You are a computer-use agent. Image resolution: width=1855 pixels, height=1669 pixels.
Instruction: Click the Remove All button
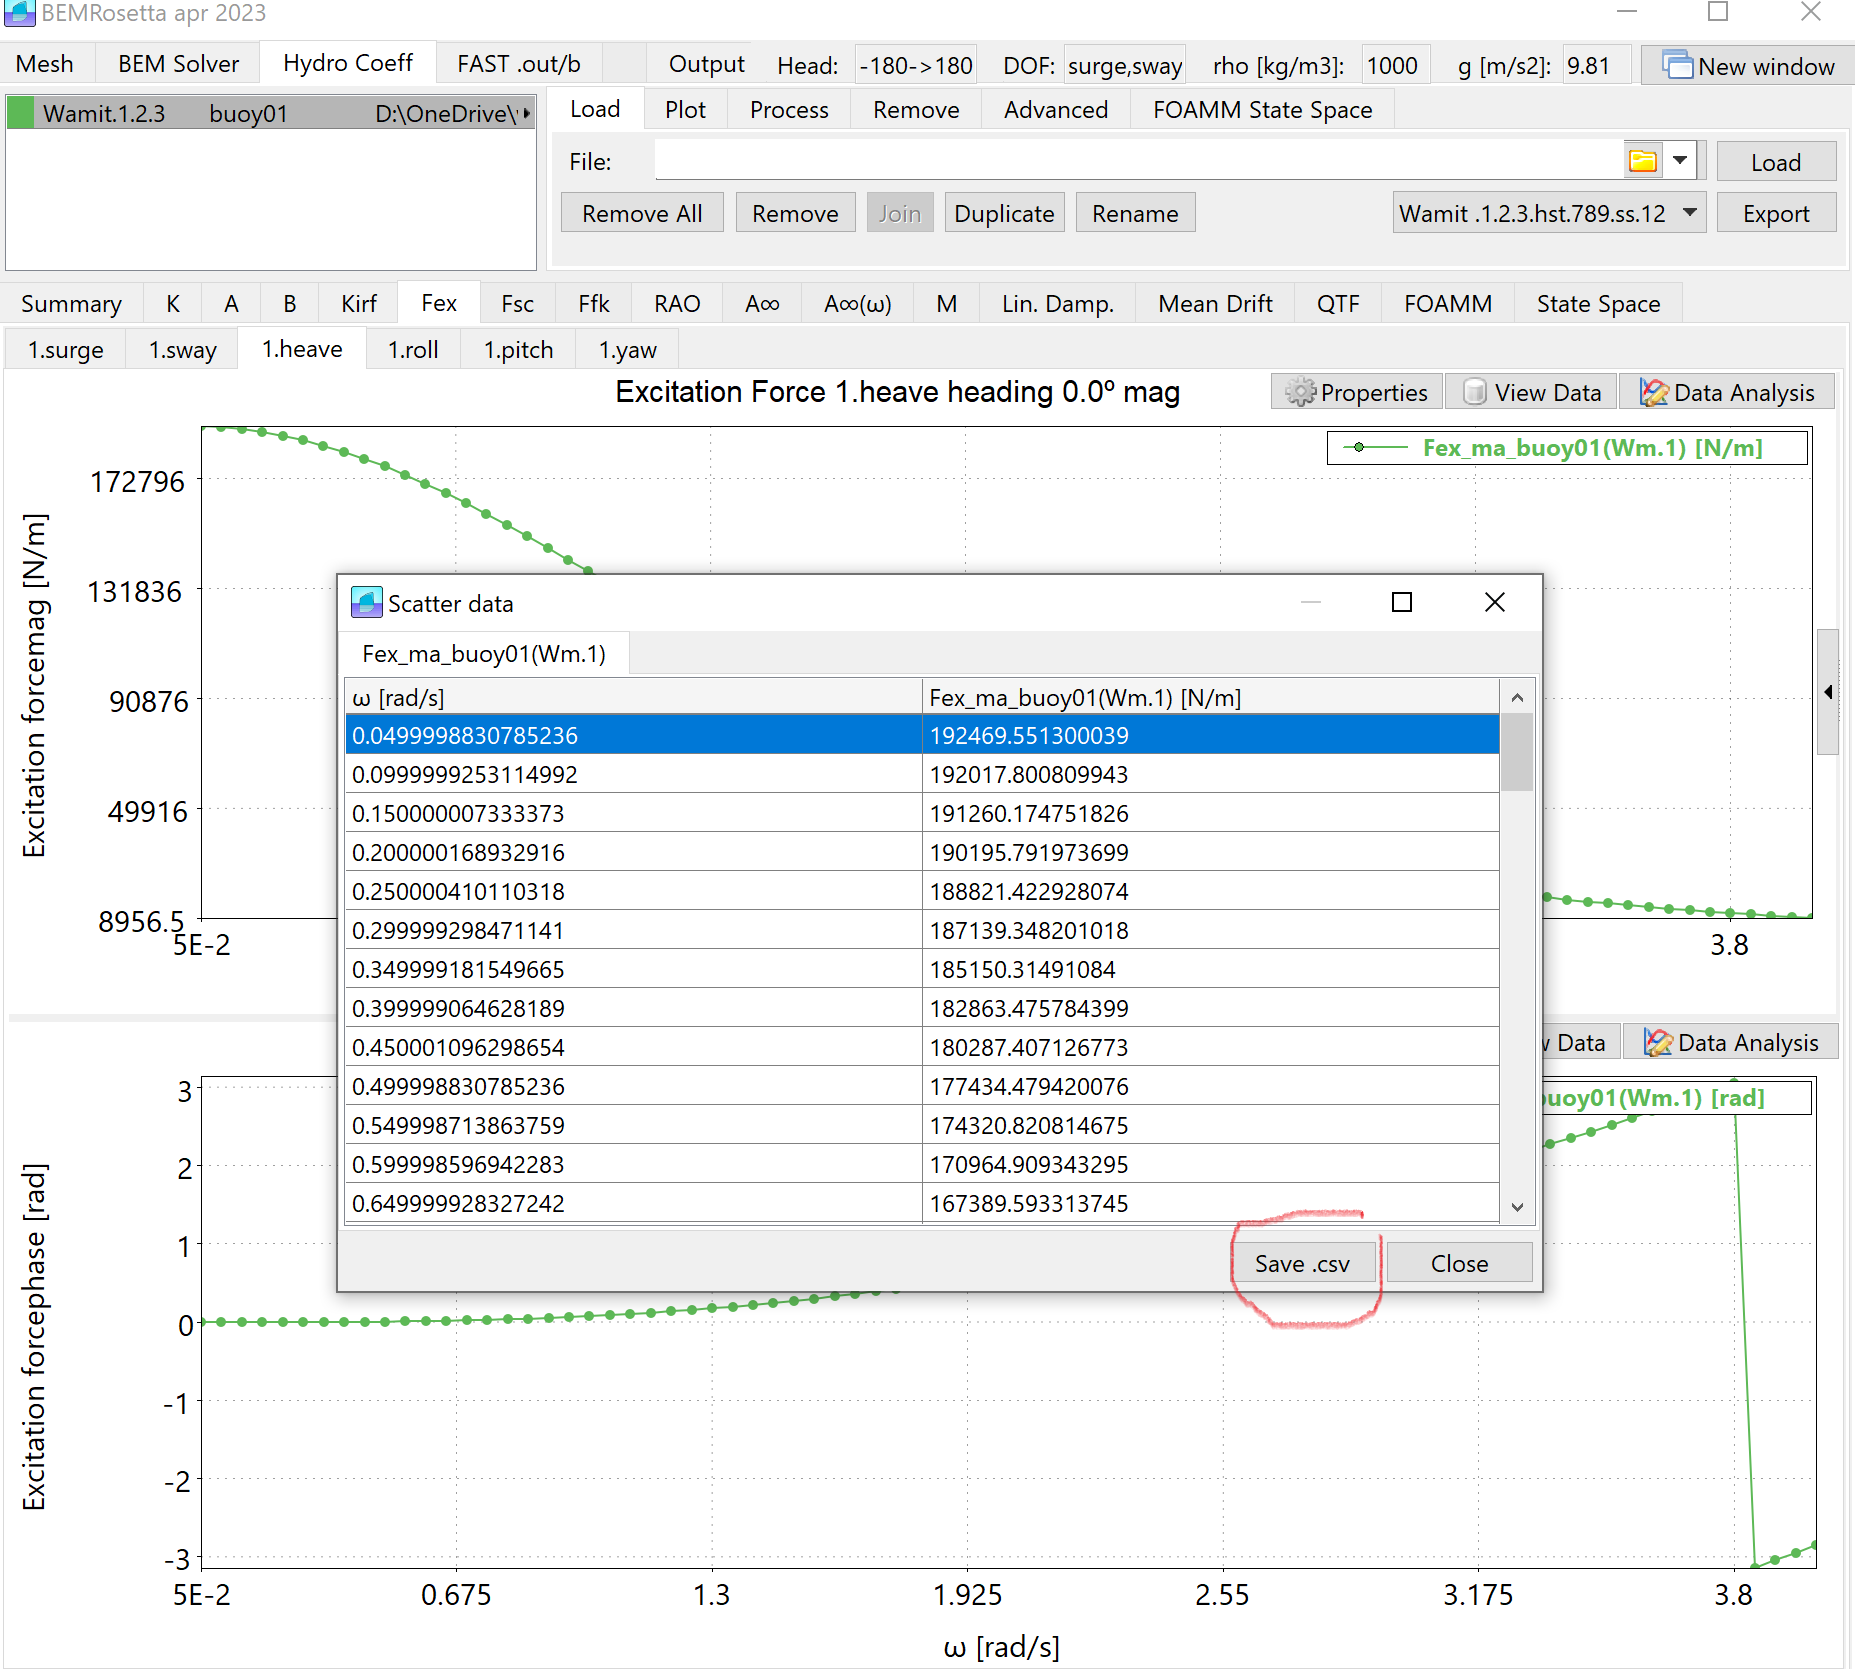[x=641, y=212]
